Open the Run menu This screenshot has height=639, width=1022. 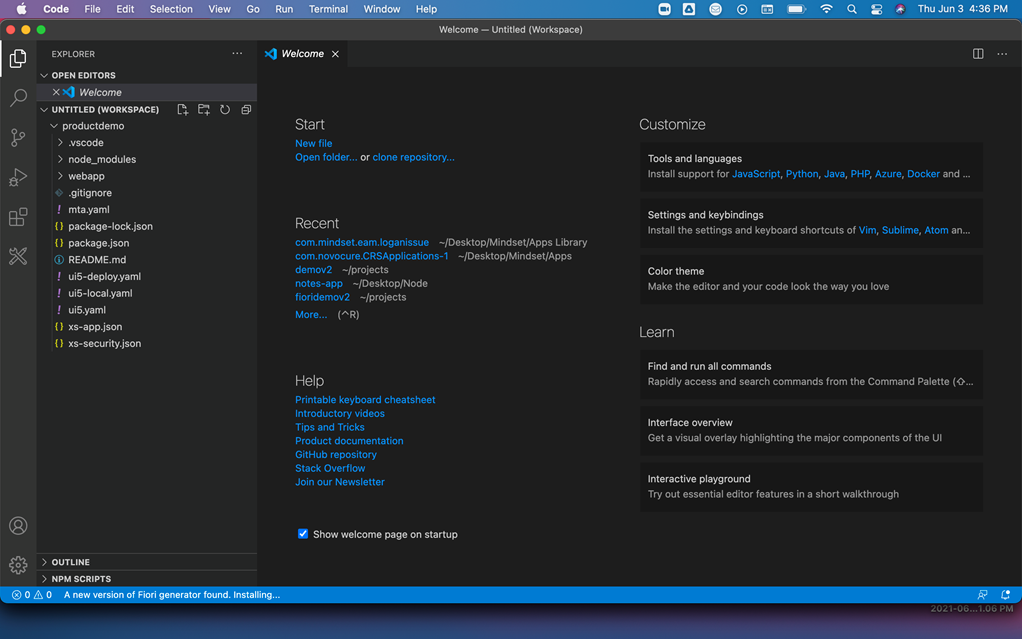284,9
